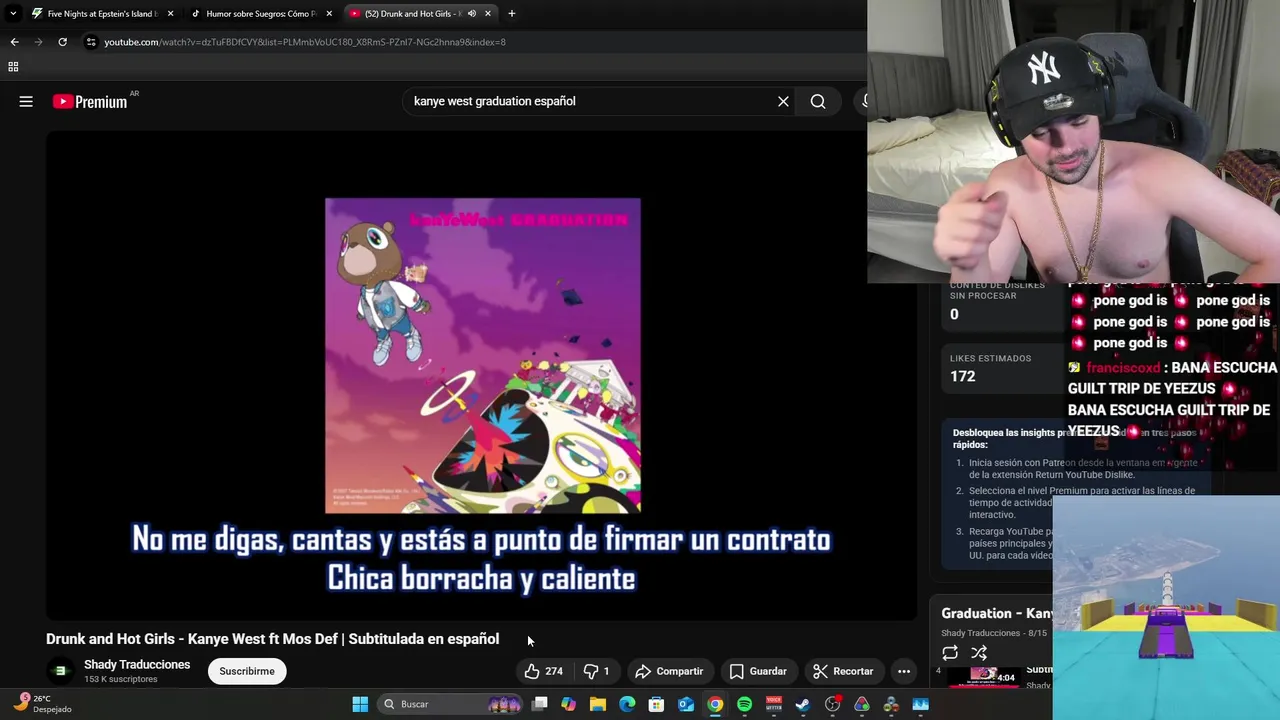This screenshot has width=1280, height=720.
Task: Open Spotify from the taskbar
Action: coord(744,704)
